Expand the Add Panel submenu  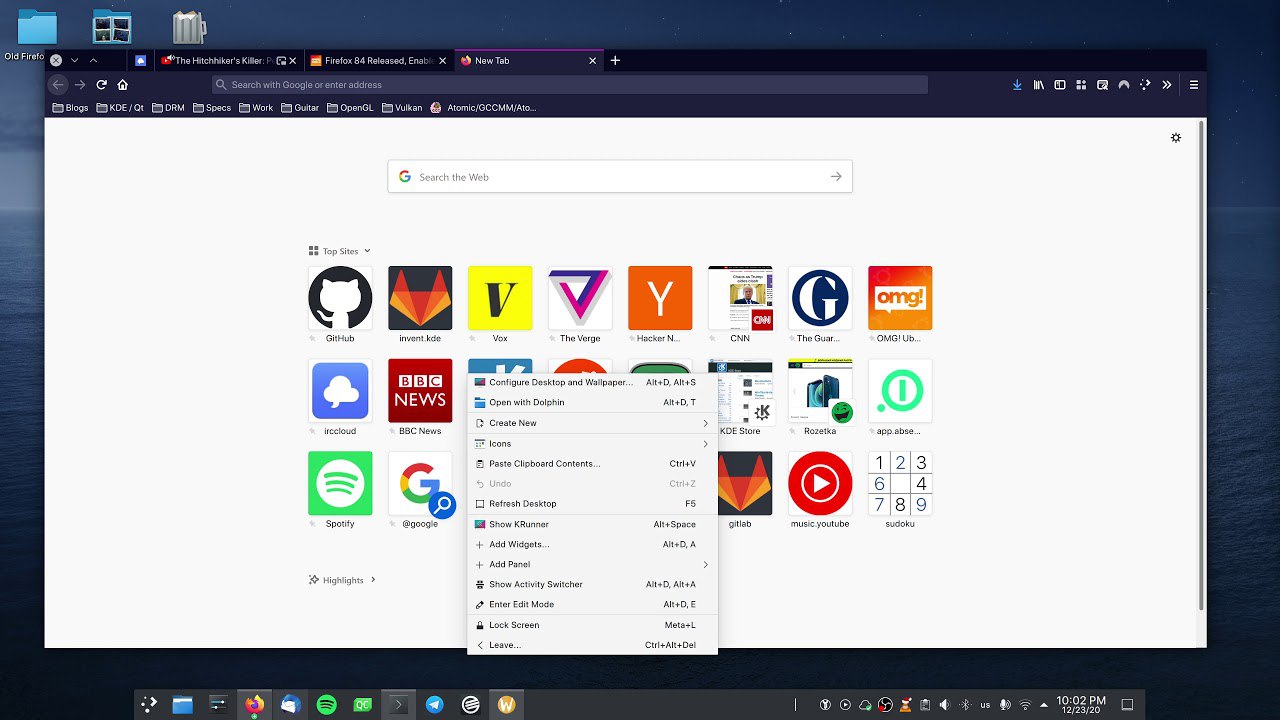coord(592,564)
